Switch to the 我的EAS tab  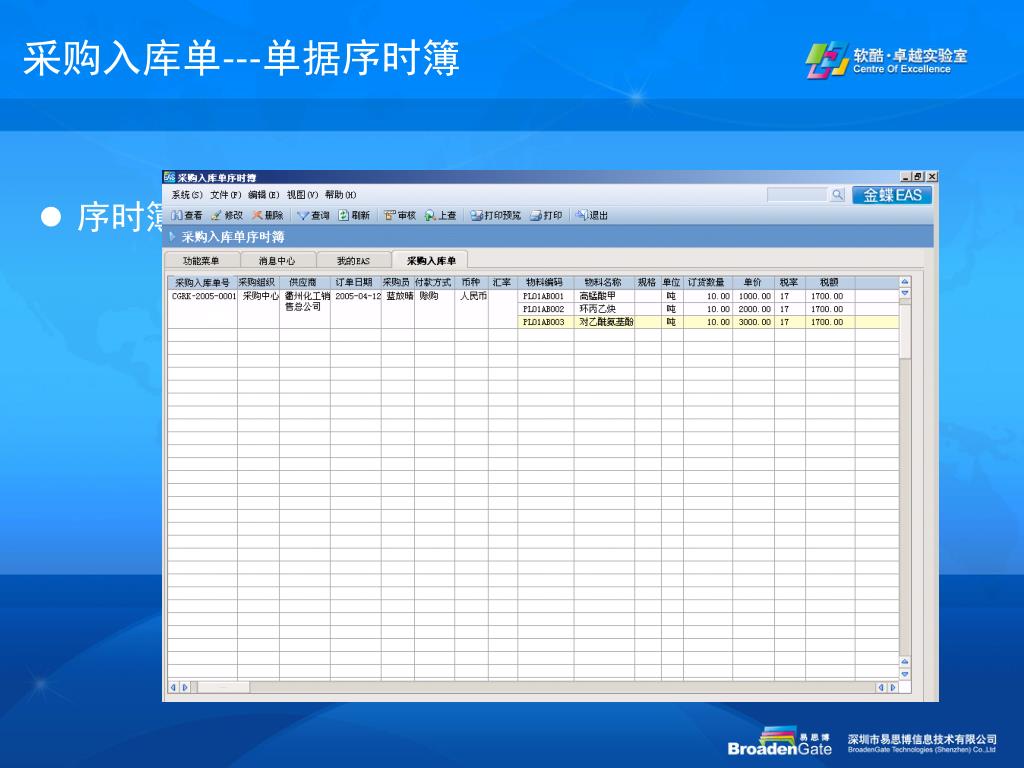pos(353,261)
